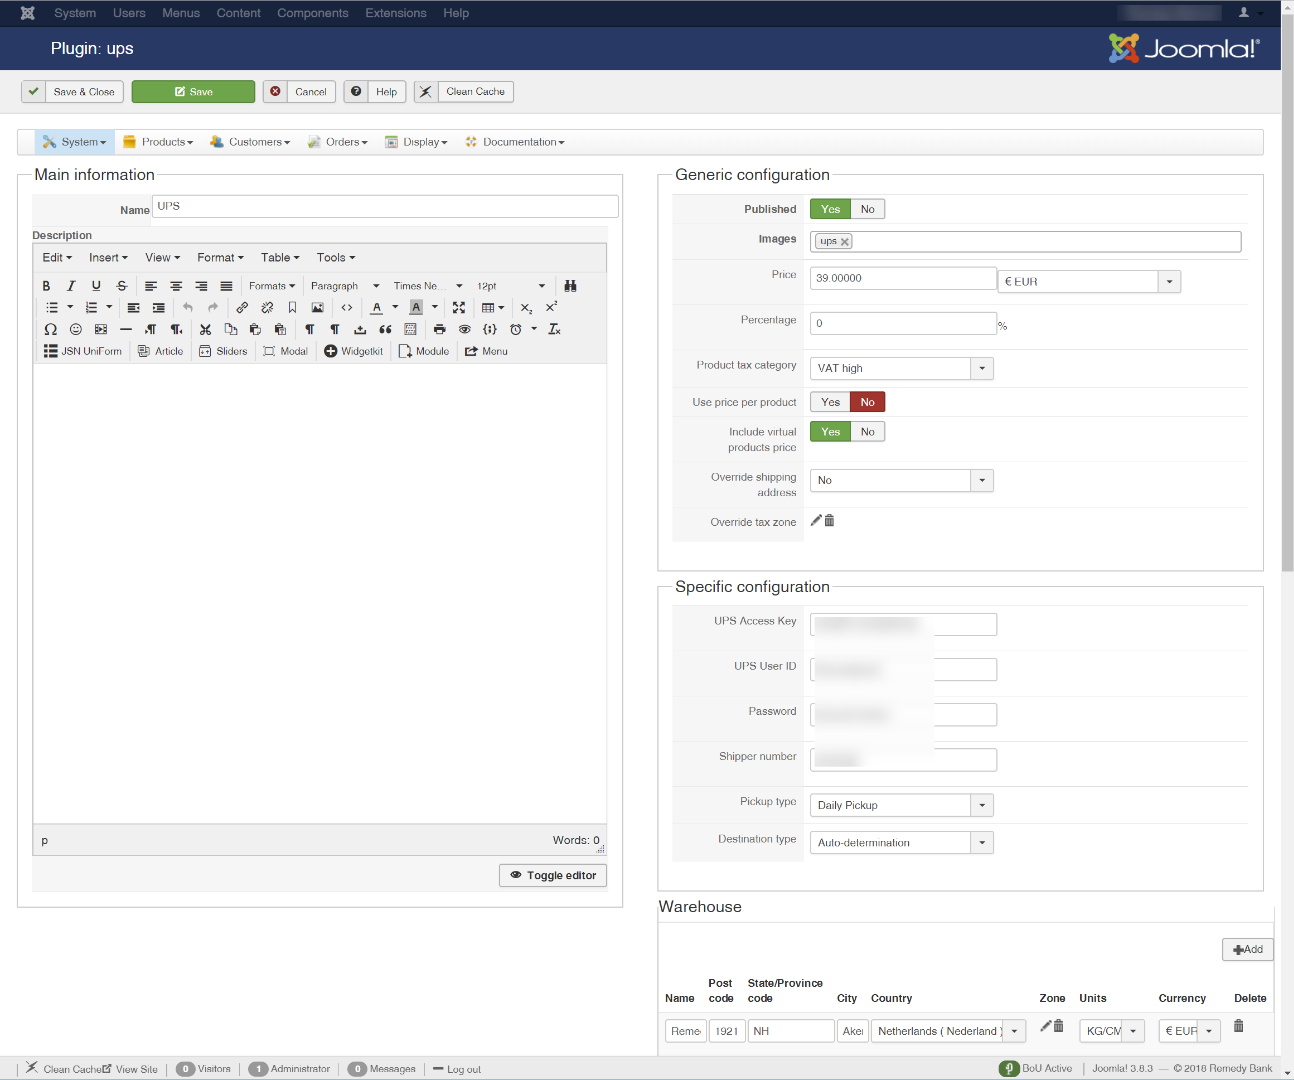Insert an image into the description
The image size is (1294, 1080).
point(317,308)
